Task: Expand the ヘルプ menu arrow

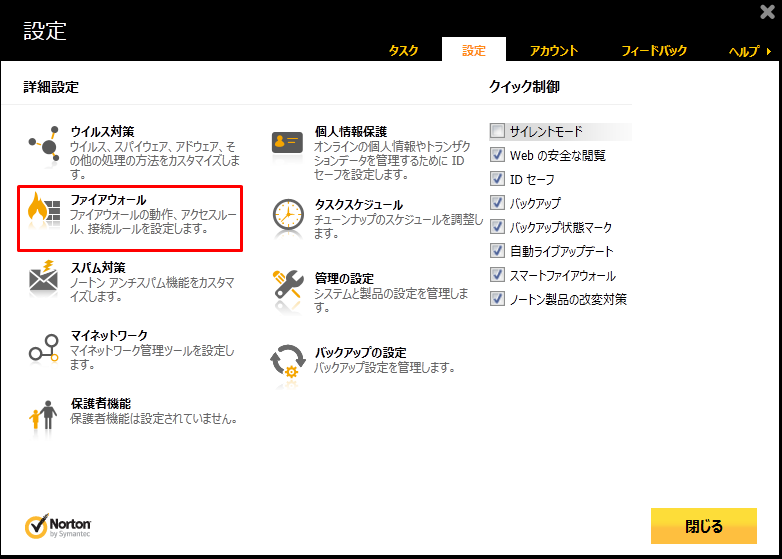Action: [x=769, y=51]
